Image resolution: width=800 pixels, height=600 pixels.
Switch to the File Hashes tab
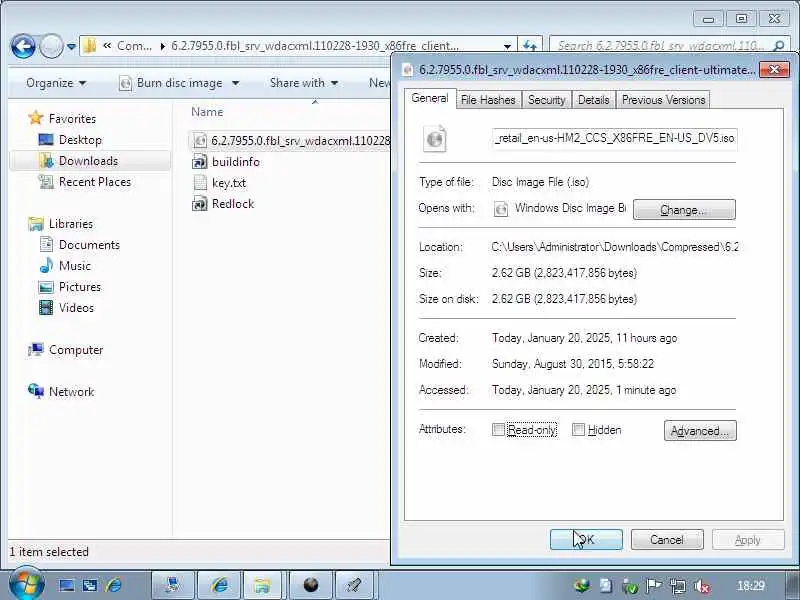(x=488, y=100)
